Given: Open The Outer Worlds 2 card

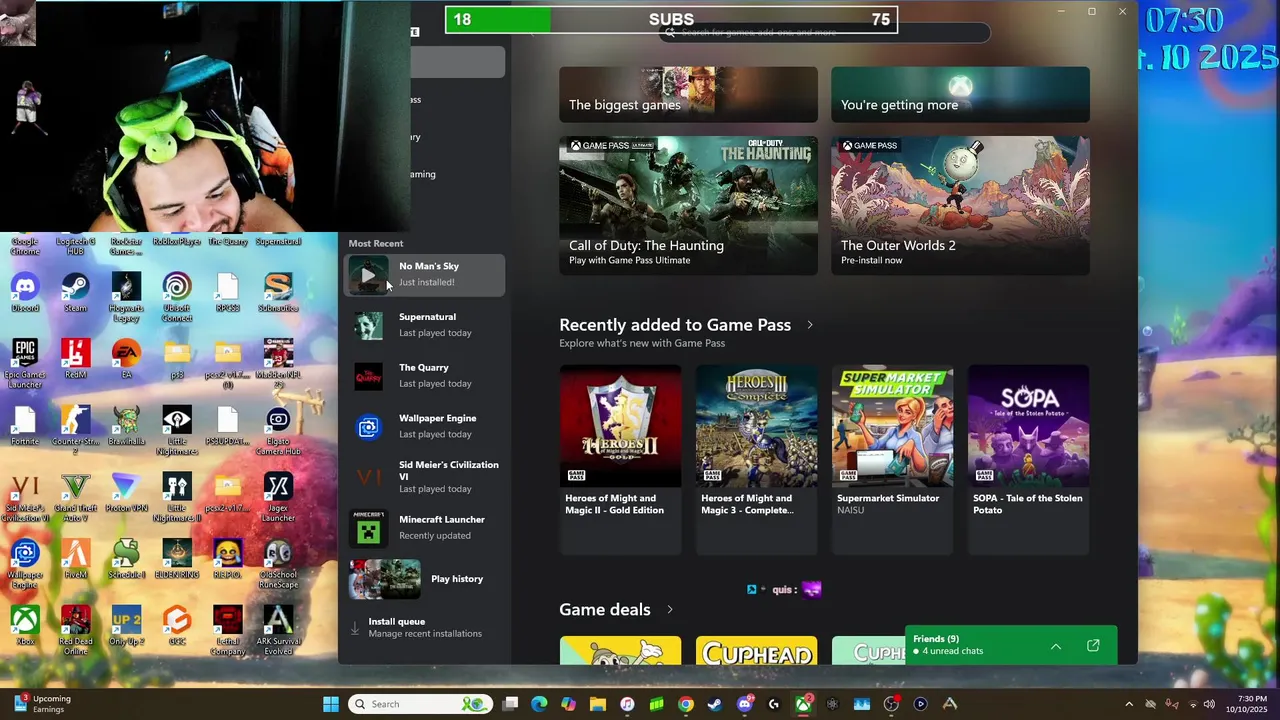Looking at the screenshot, I should point(960,205).
